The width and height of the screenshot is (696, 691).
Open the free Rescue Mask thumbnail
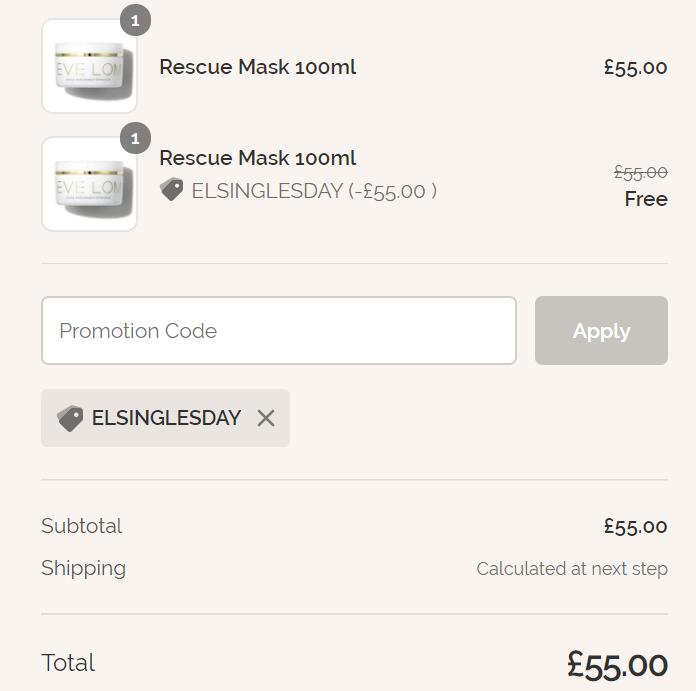pyautogui.click(x=89, y=184)
